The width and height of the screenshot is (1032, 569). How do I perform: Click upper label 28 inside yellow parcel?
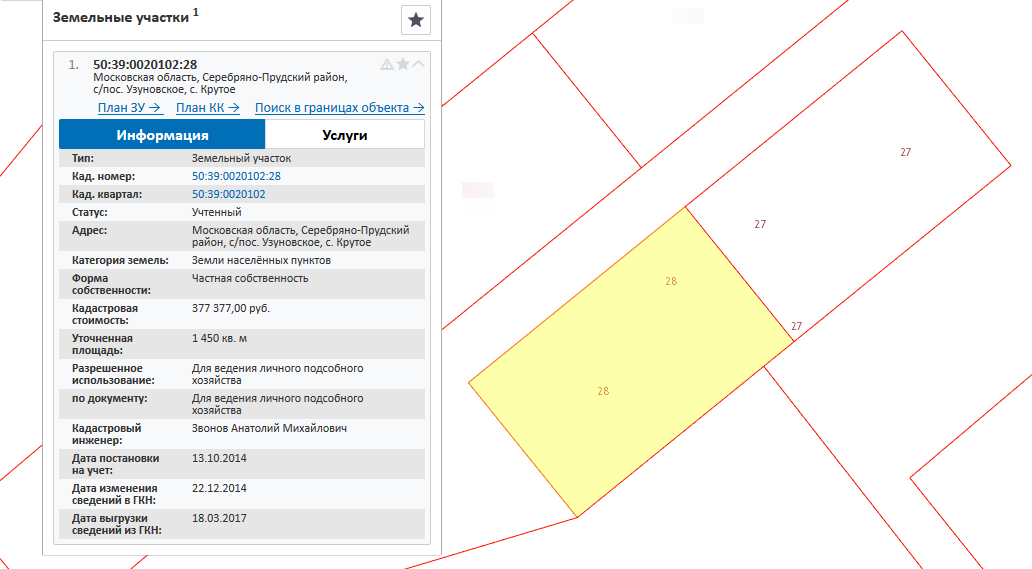click(671, 282)
